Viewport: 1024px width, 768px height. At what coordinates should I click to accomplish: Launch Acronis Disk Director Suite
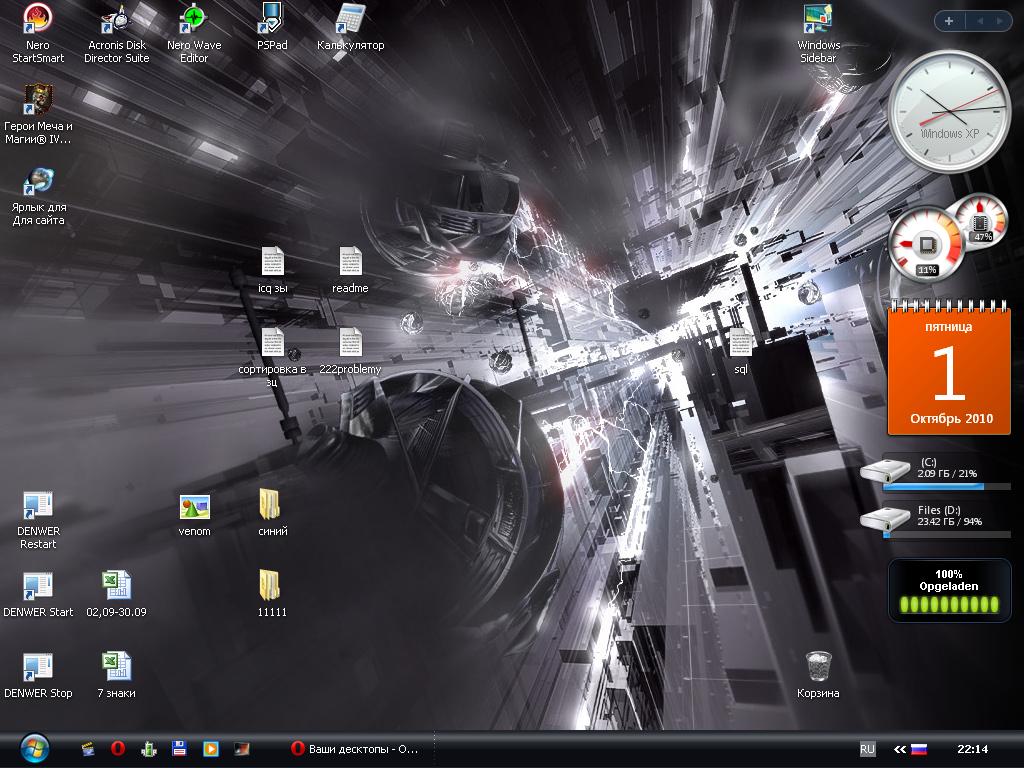point(117,18)
